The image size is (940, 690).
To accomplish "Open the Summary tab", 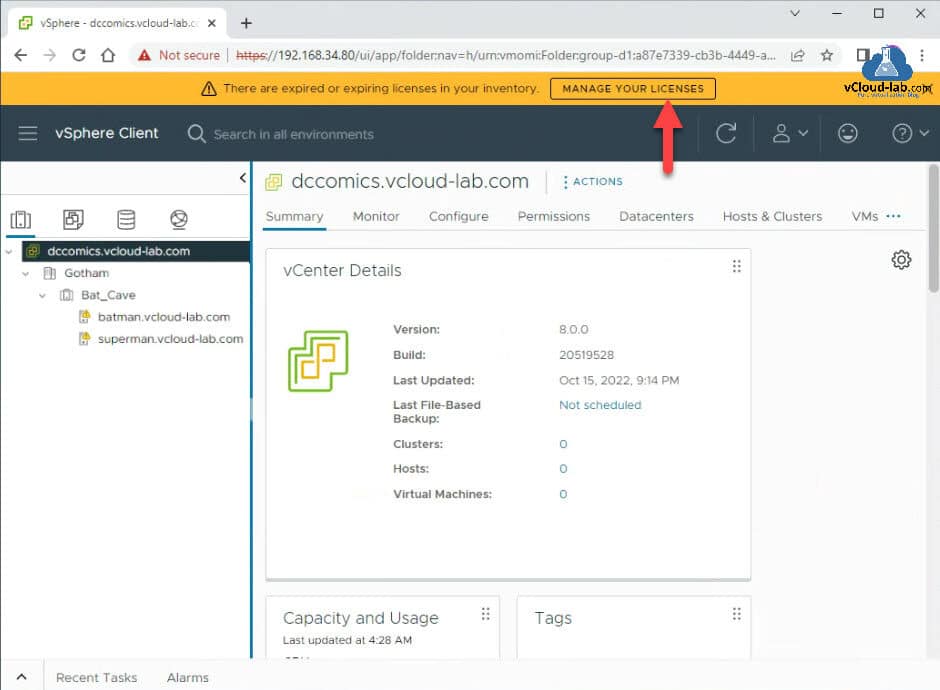I will pos(294,216).
